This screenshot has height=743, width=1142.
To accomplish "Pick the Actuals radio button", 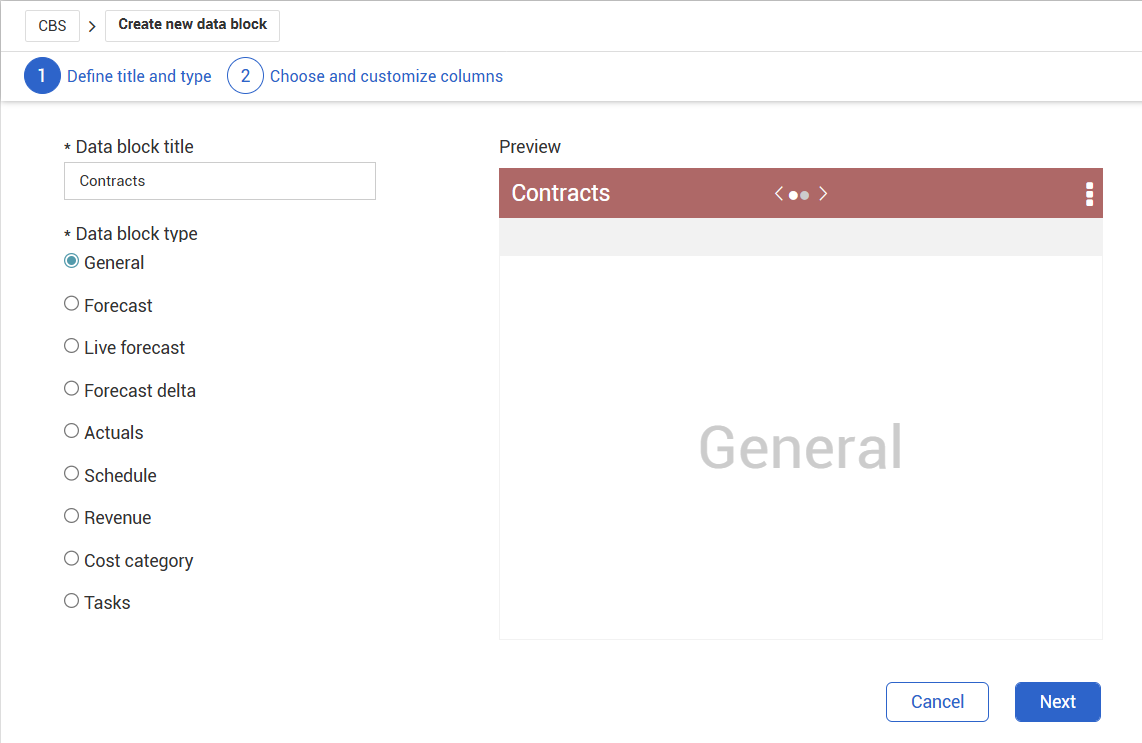I will tap(71, 431).
